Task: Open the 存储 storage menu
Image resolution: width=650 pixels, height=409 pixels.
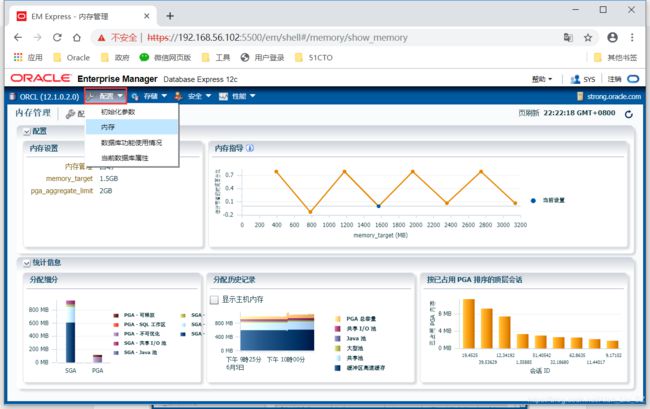Action: (149, 96)
